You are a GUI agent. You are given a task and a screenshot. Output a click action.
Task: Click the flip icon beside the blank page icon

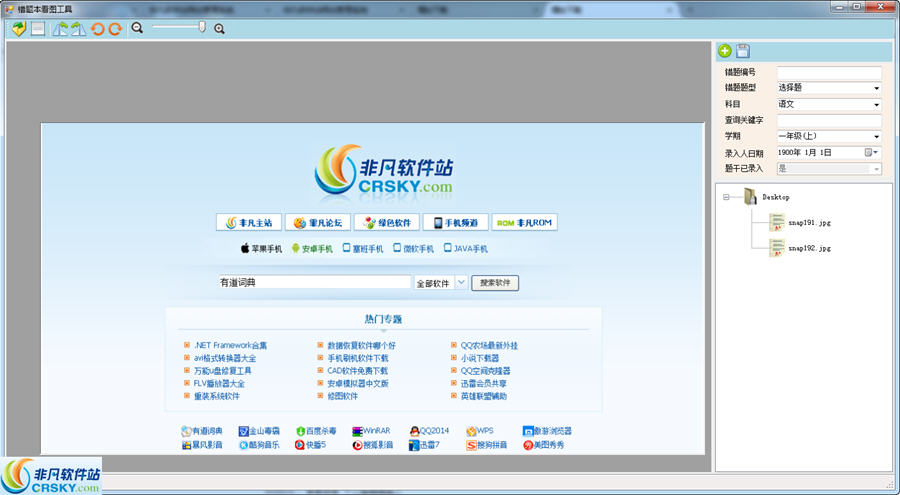tap(60, 29)
